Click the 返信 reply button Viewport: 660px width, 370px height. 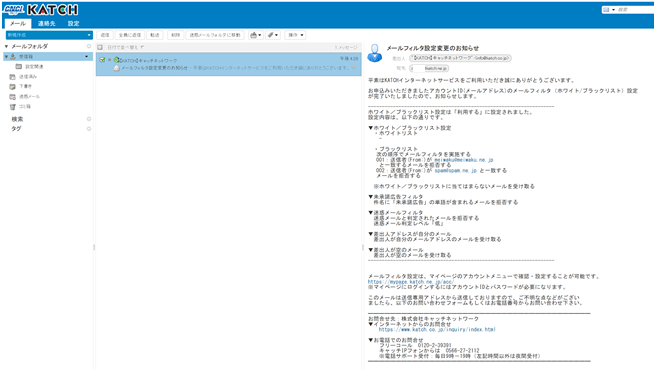[x=105, y=35]
